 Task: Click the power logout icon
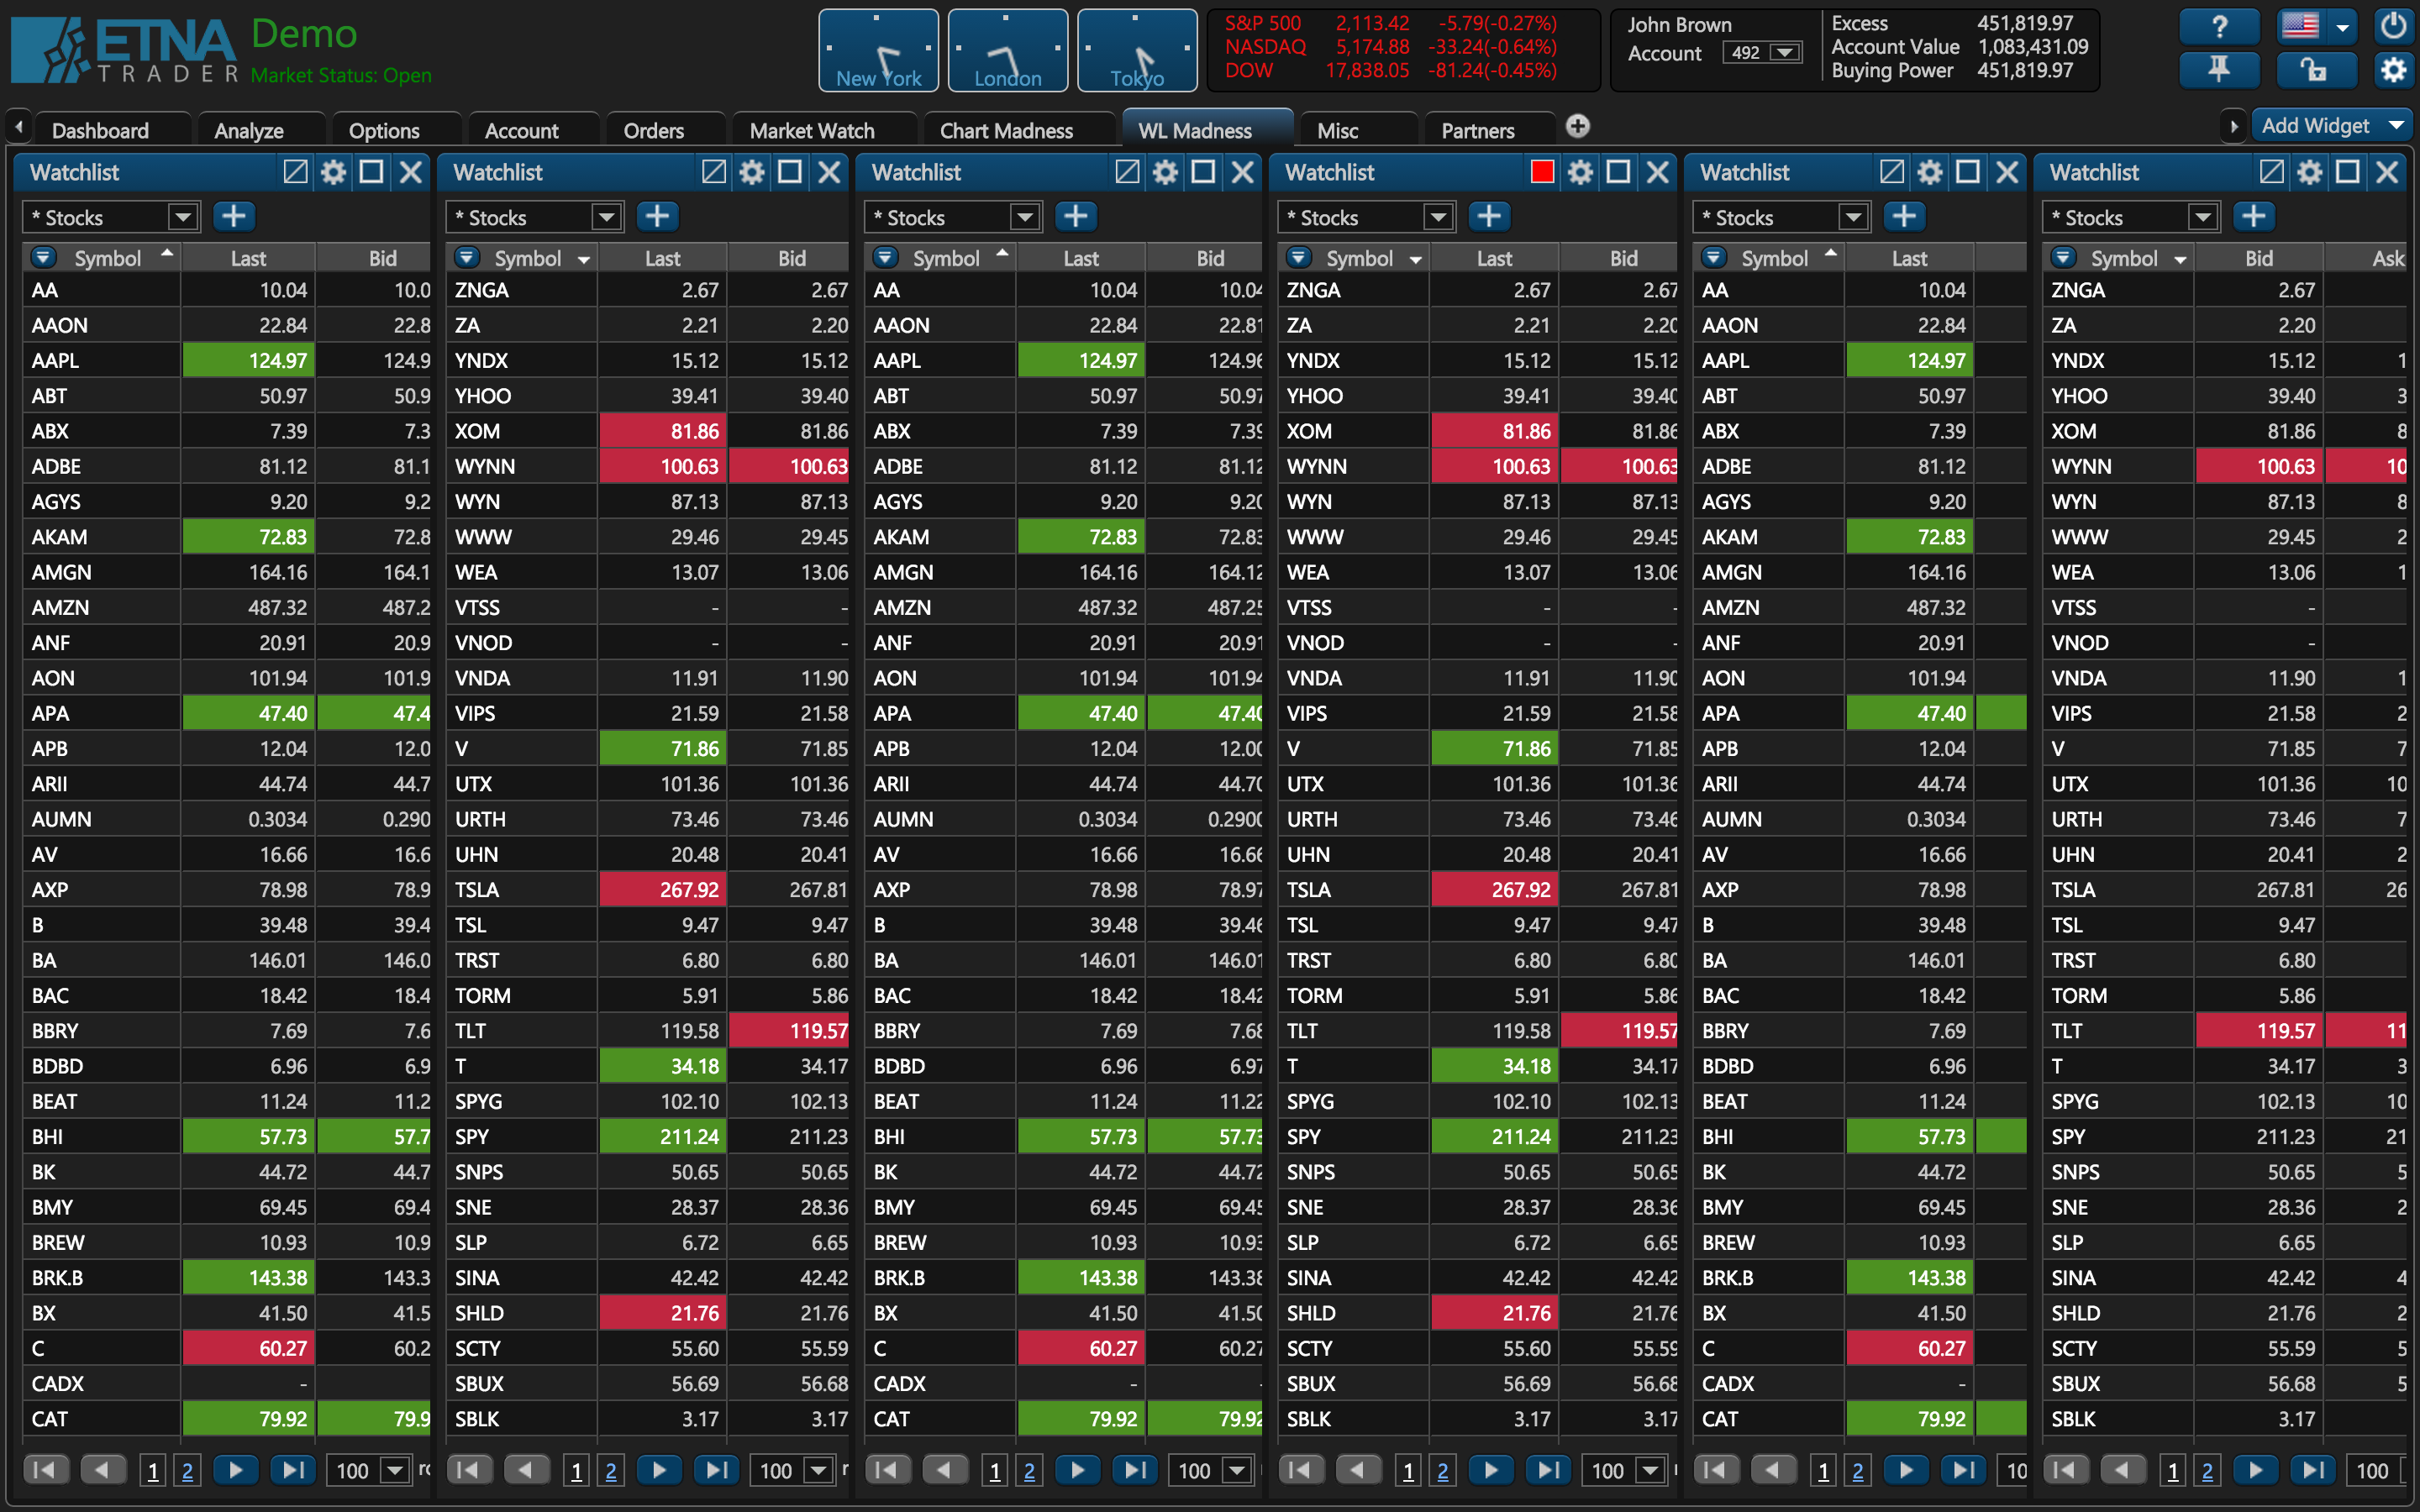click(2393, 26)
